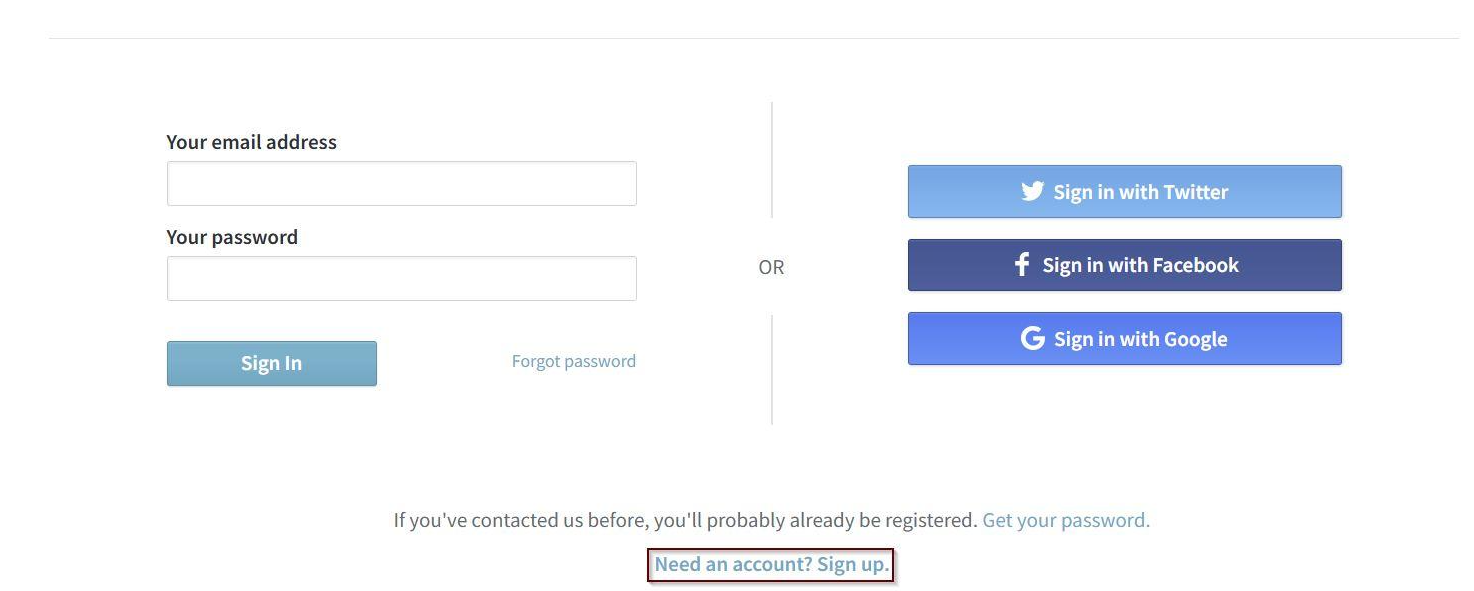The height and width of the screenshot is (591, 1474).
Task: Click the Twitter bird icon
Action: coord(1032,191)
